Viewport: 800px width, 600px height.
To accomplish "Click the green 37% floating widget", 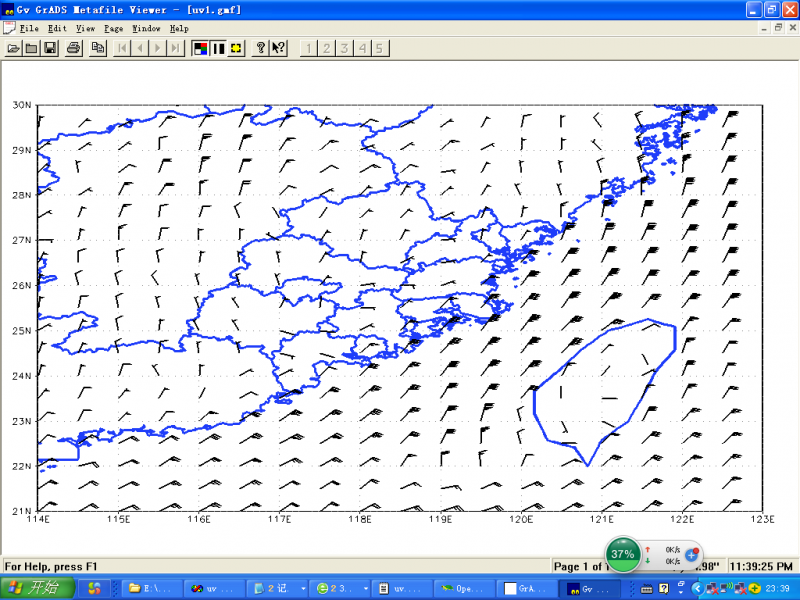I will [x=623, y=553].
